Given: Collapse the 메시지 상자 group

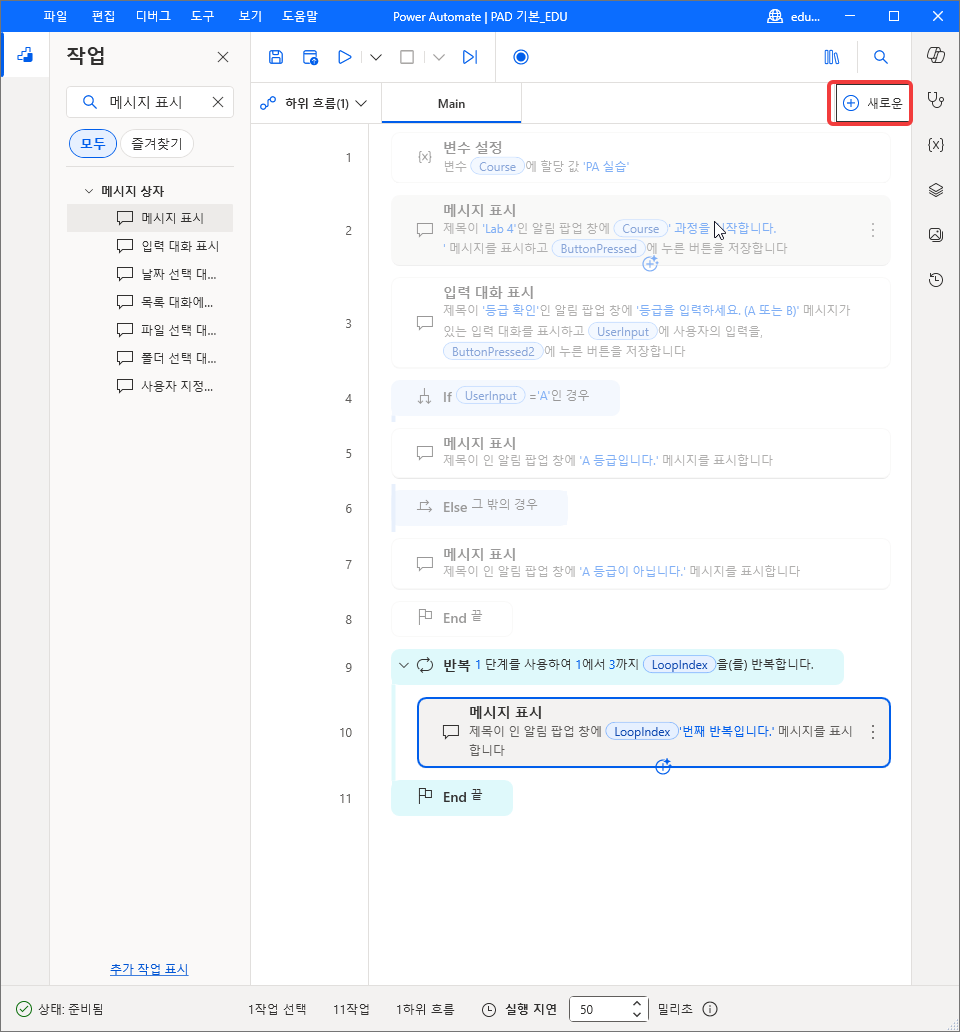Looking at the screenshot, I should pyautogui.click(x=89, y=191).
